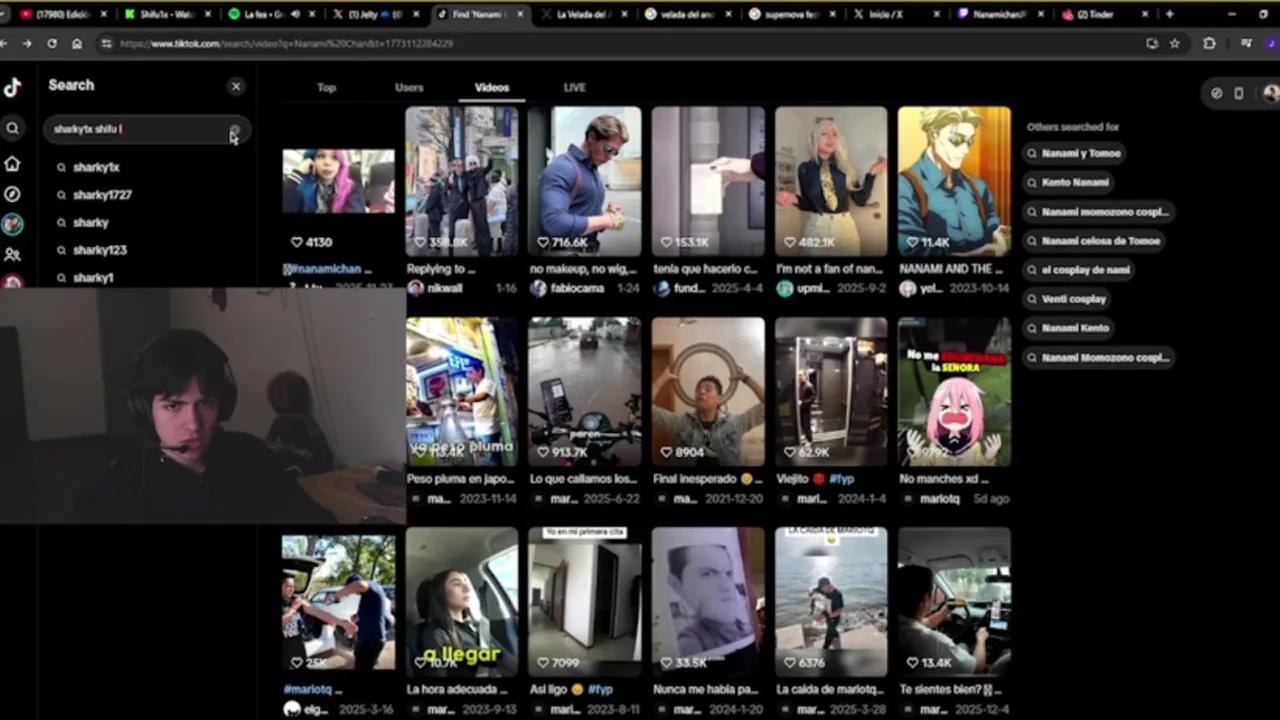Open the 'Peso pluma en japo...' video thumbnail
This screenshot has height=720, width=1280.
pyautogui.click(x=462, y=392)
